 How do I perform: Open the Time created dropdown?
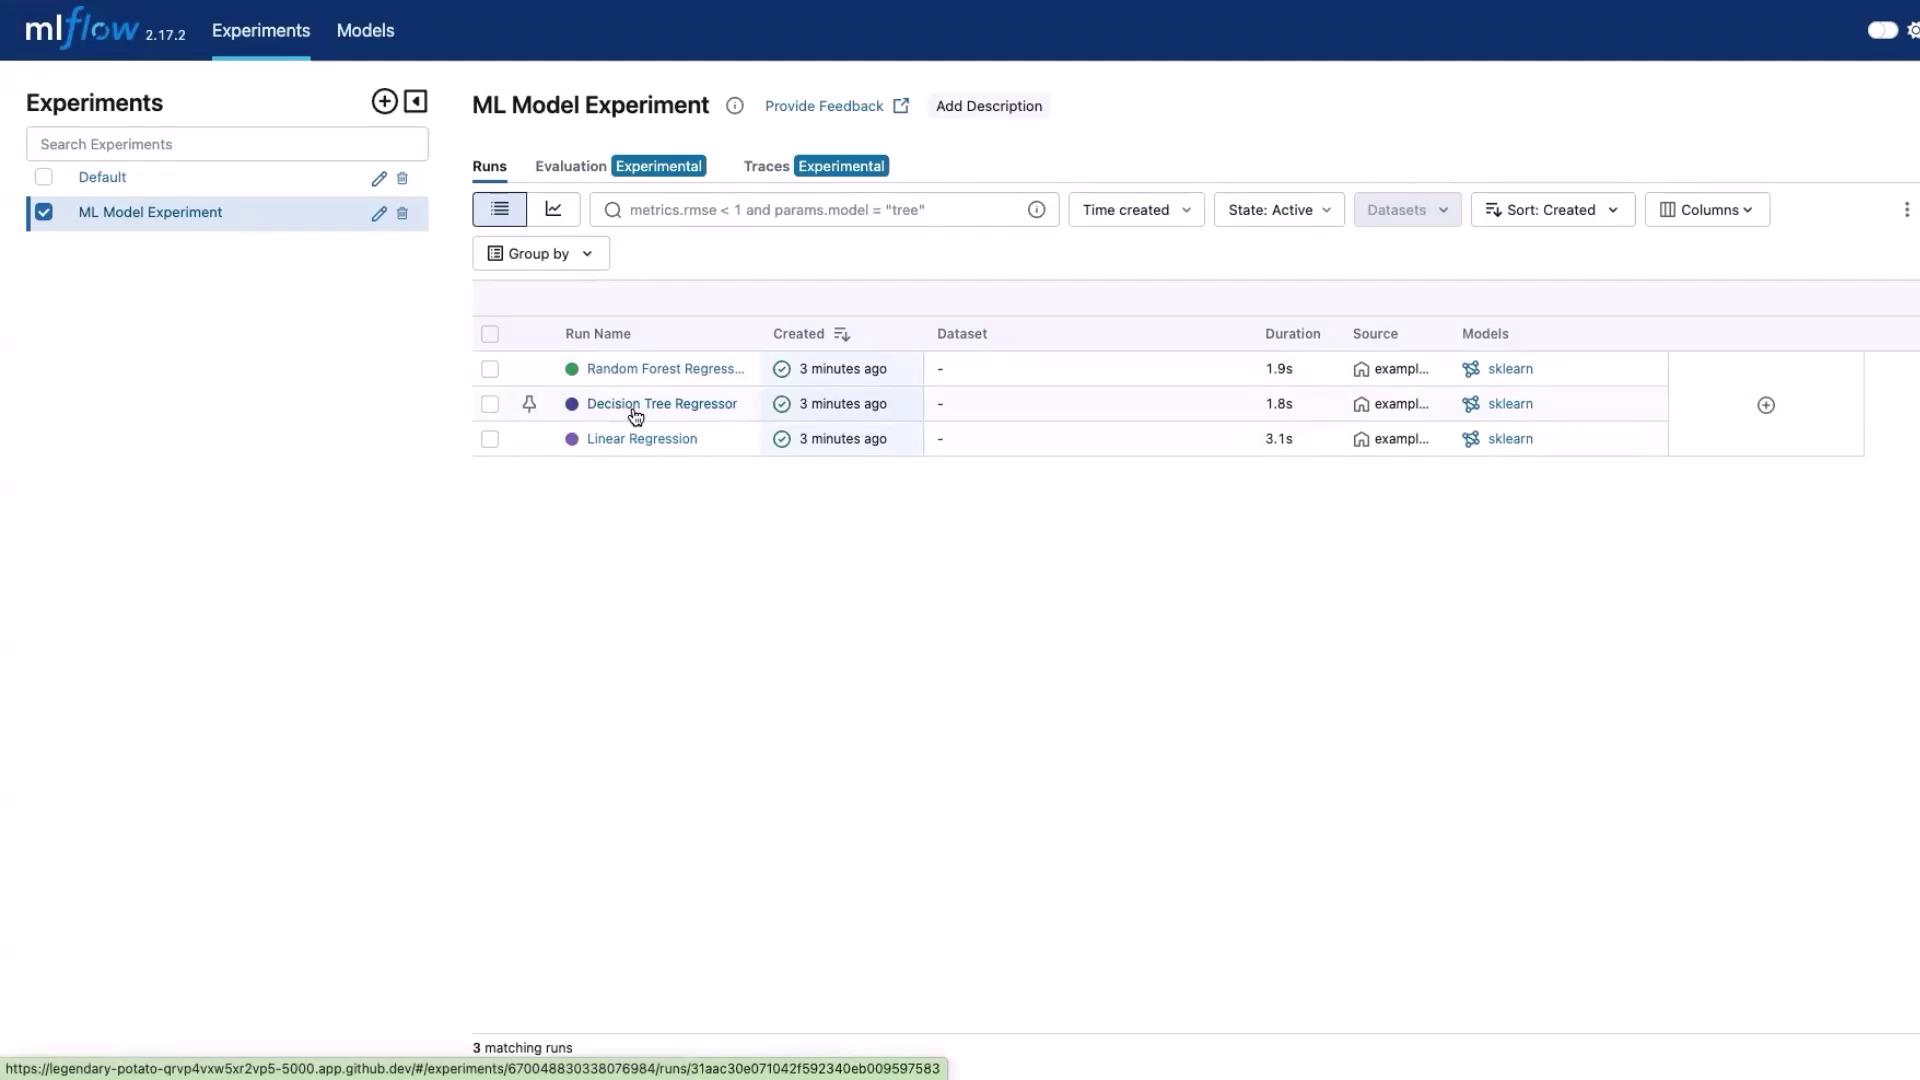(x=1136, y=210)
